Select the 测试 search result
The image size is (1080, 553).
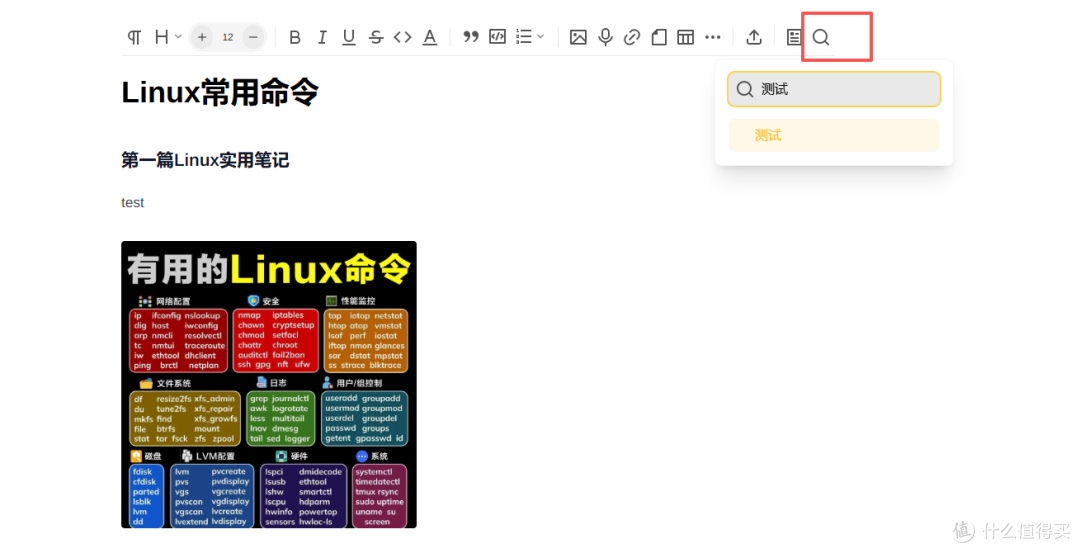pos(834,135)
